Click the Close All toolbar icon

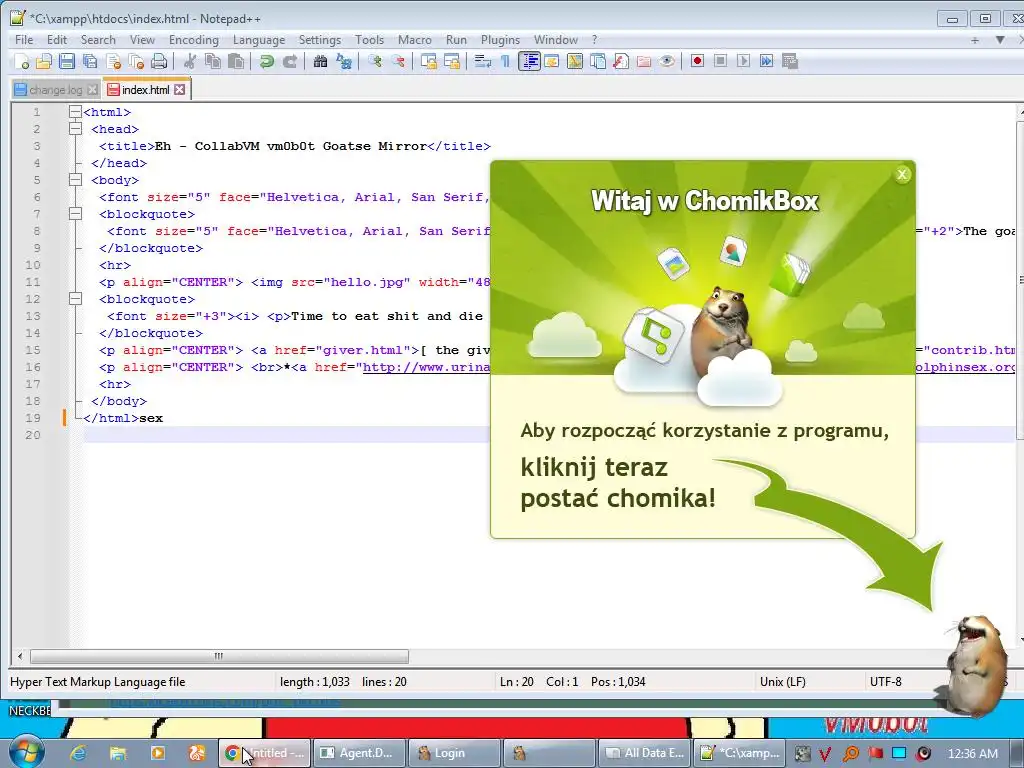[x=136, y=61]
